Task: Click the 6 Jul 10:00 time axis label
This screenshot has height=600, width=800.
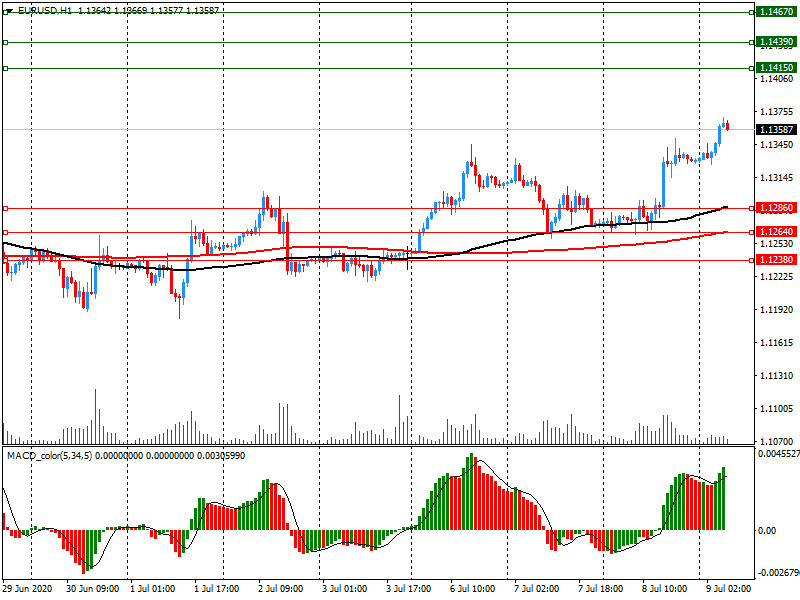Action: 472,589
